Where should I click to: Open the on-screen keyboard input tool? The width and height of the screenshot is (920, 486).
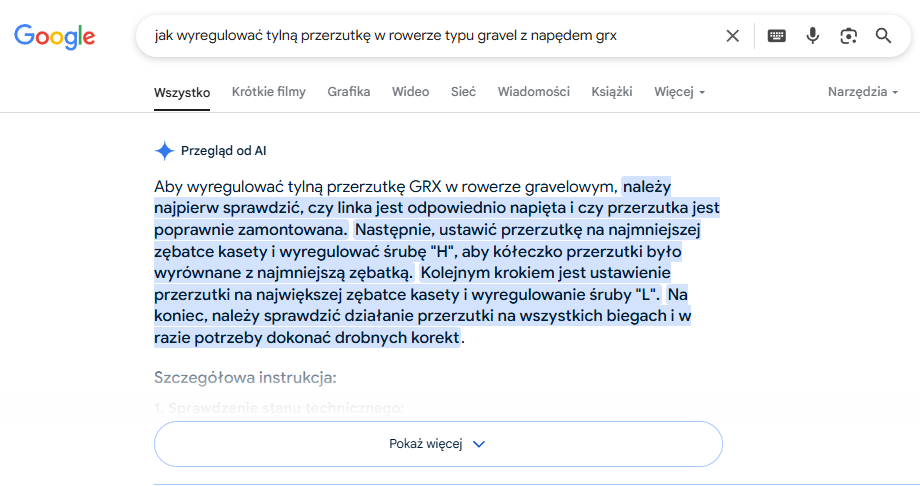tap(776, 36)
